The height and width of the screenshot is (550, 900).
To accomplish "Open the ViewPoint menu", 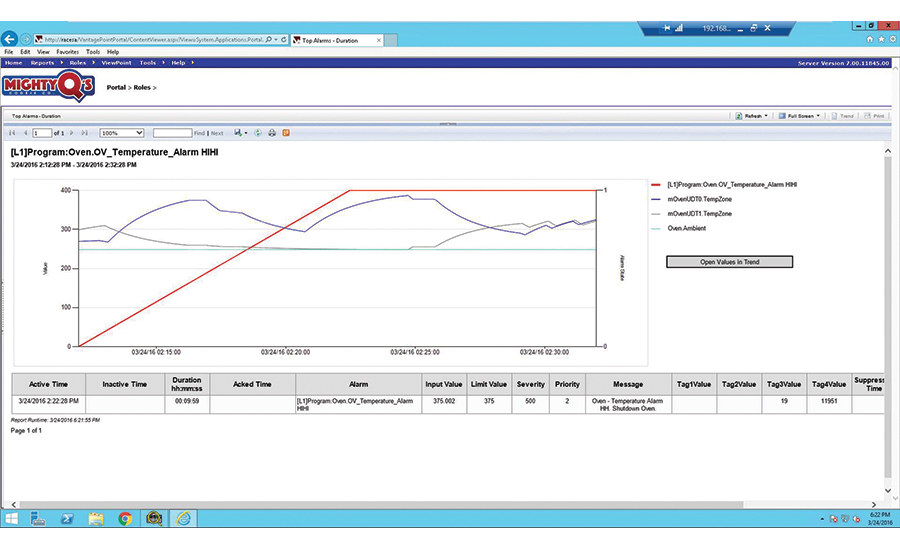I will coord(117,62).
